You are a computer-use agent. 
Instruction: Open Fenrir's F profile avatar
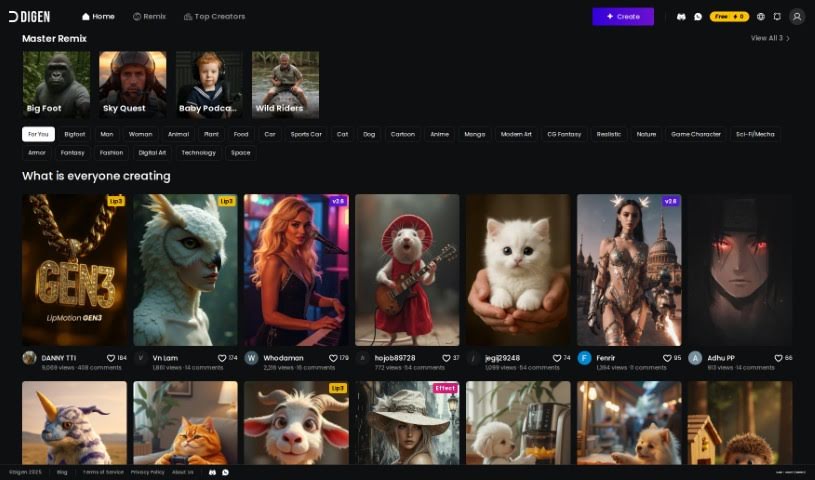pyautogui.click(x=585, y=358)
